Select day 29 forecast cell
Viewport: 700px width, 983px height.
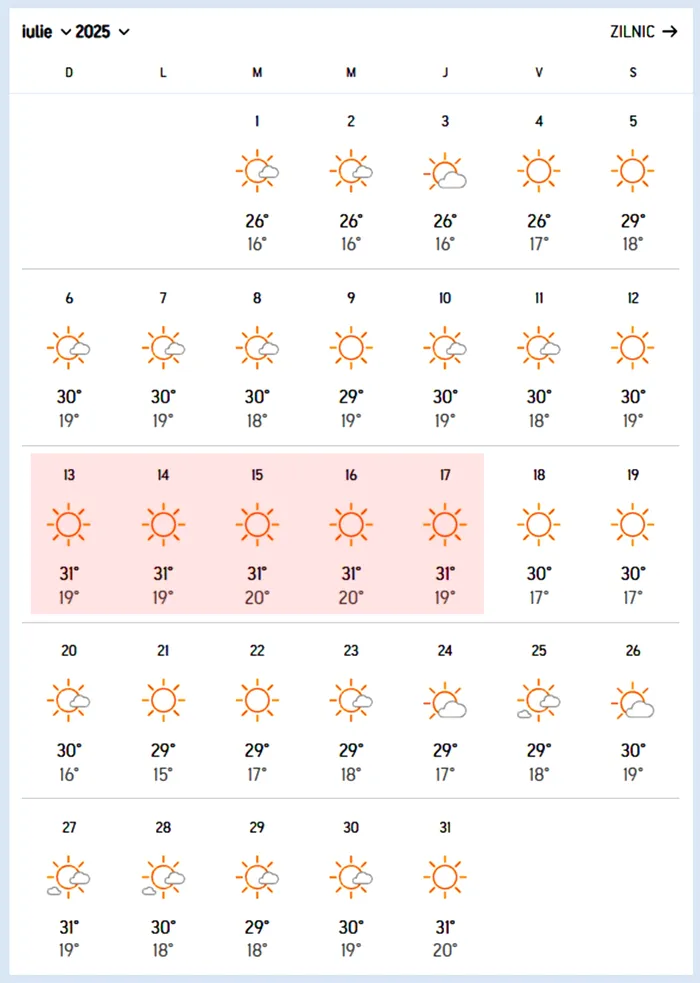coord(257,888)
